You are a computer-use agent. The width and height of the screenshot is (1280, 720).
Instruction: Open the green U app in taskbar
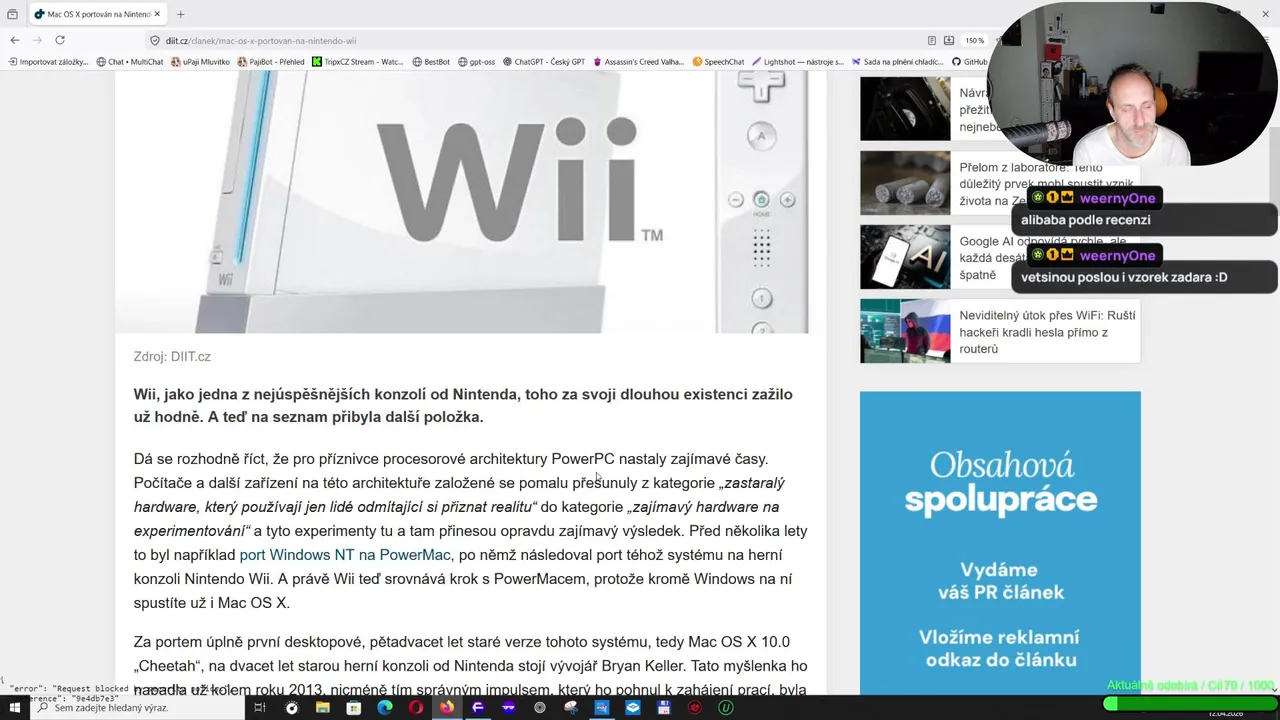point(725,708)
